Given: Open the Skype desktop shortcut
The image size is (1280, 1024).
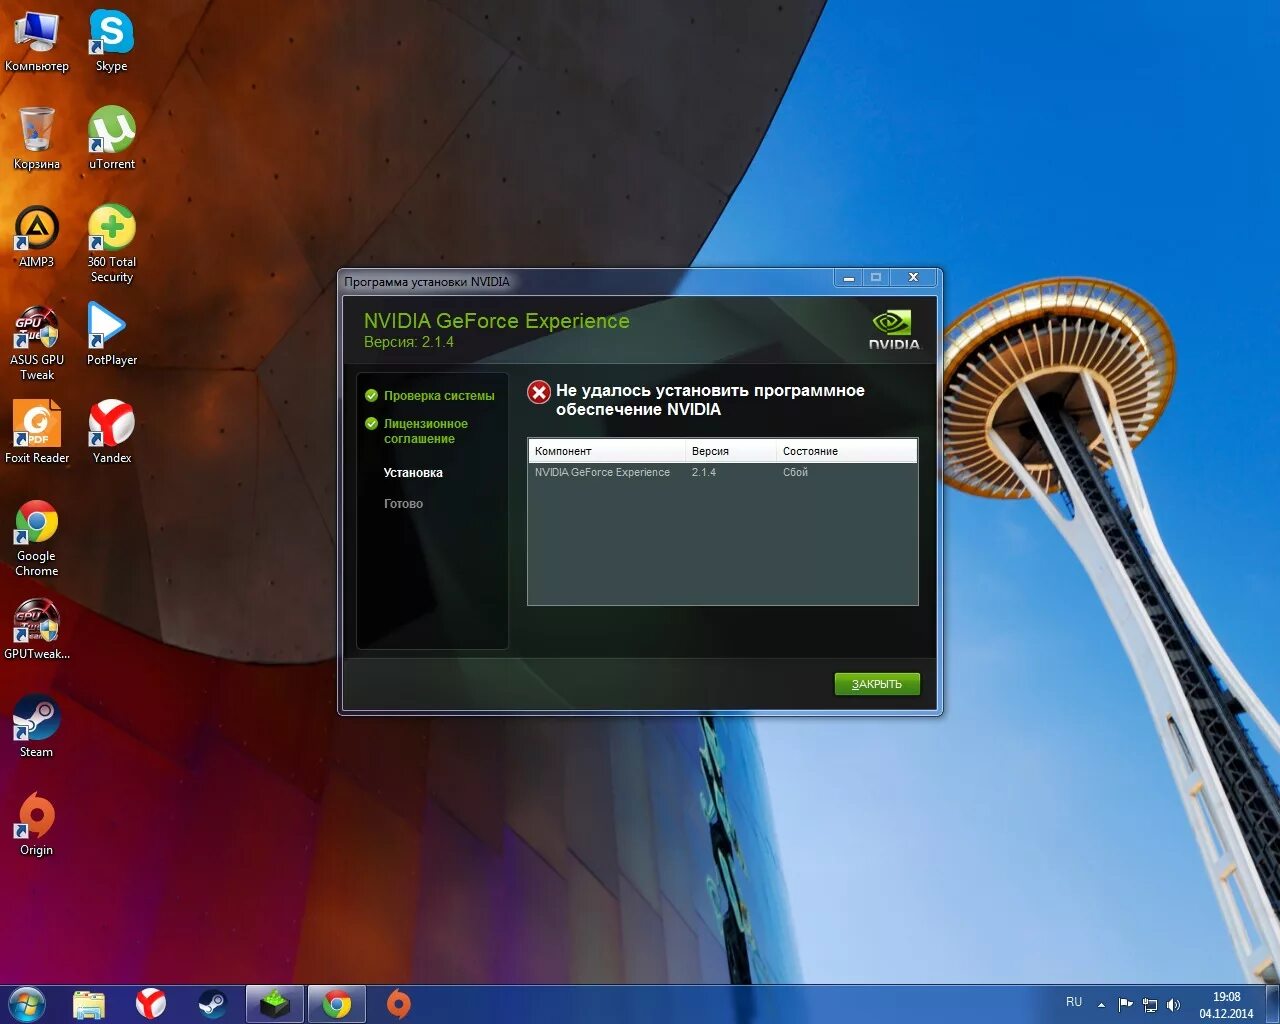Looking at the screenshot, I should click(111, 40).
